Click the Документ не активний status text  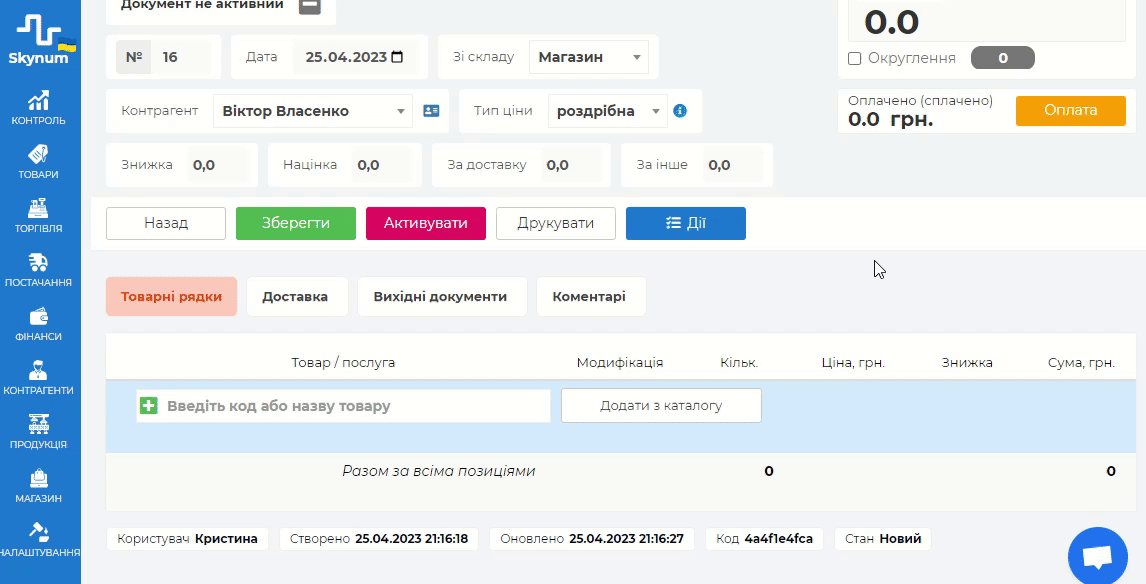202,5
